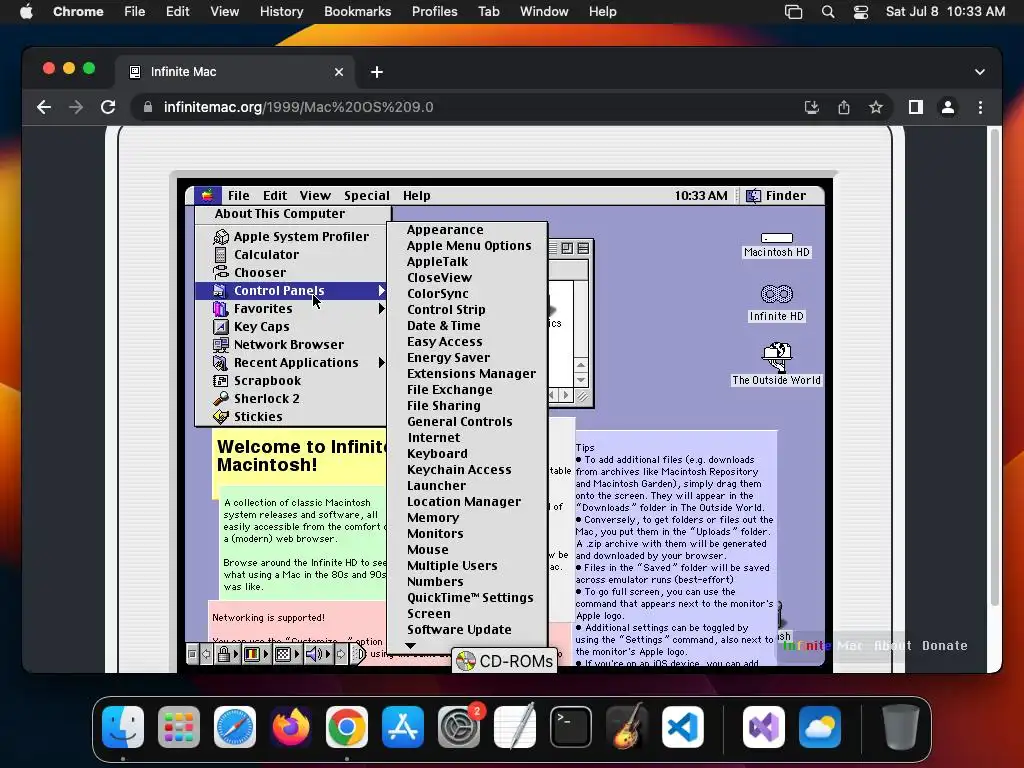Image resolution: width=1024 pixels, height=768 pixels.
Task: Open the Finder application switcher menu
Action: [777, 195]
